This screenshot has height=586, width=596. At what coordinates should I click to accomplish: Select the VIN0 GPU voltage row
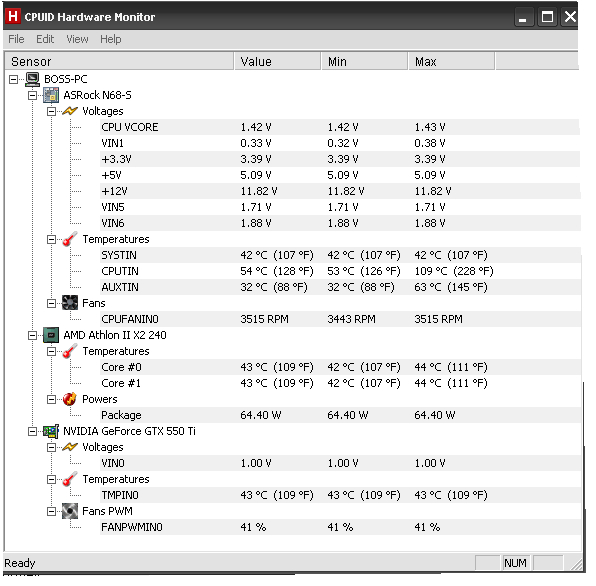point(340,463)
